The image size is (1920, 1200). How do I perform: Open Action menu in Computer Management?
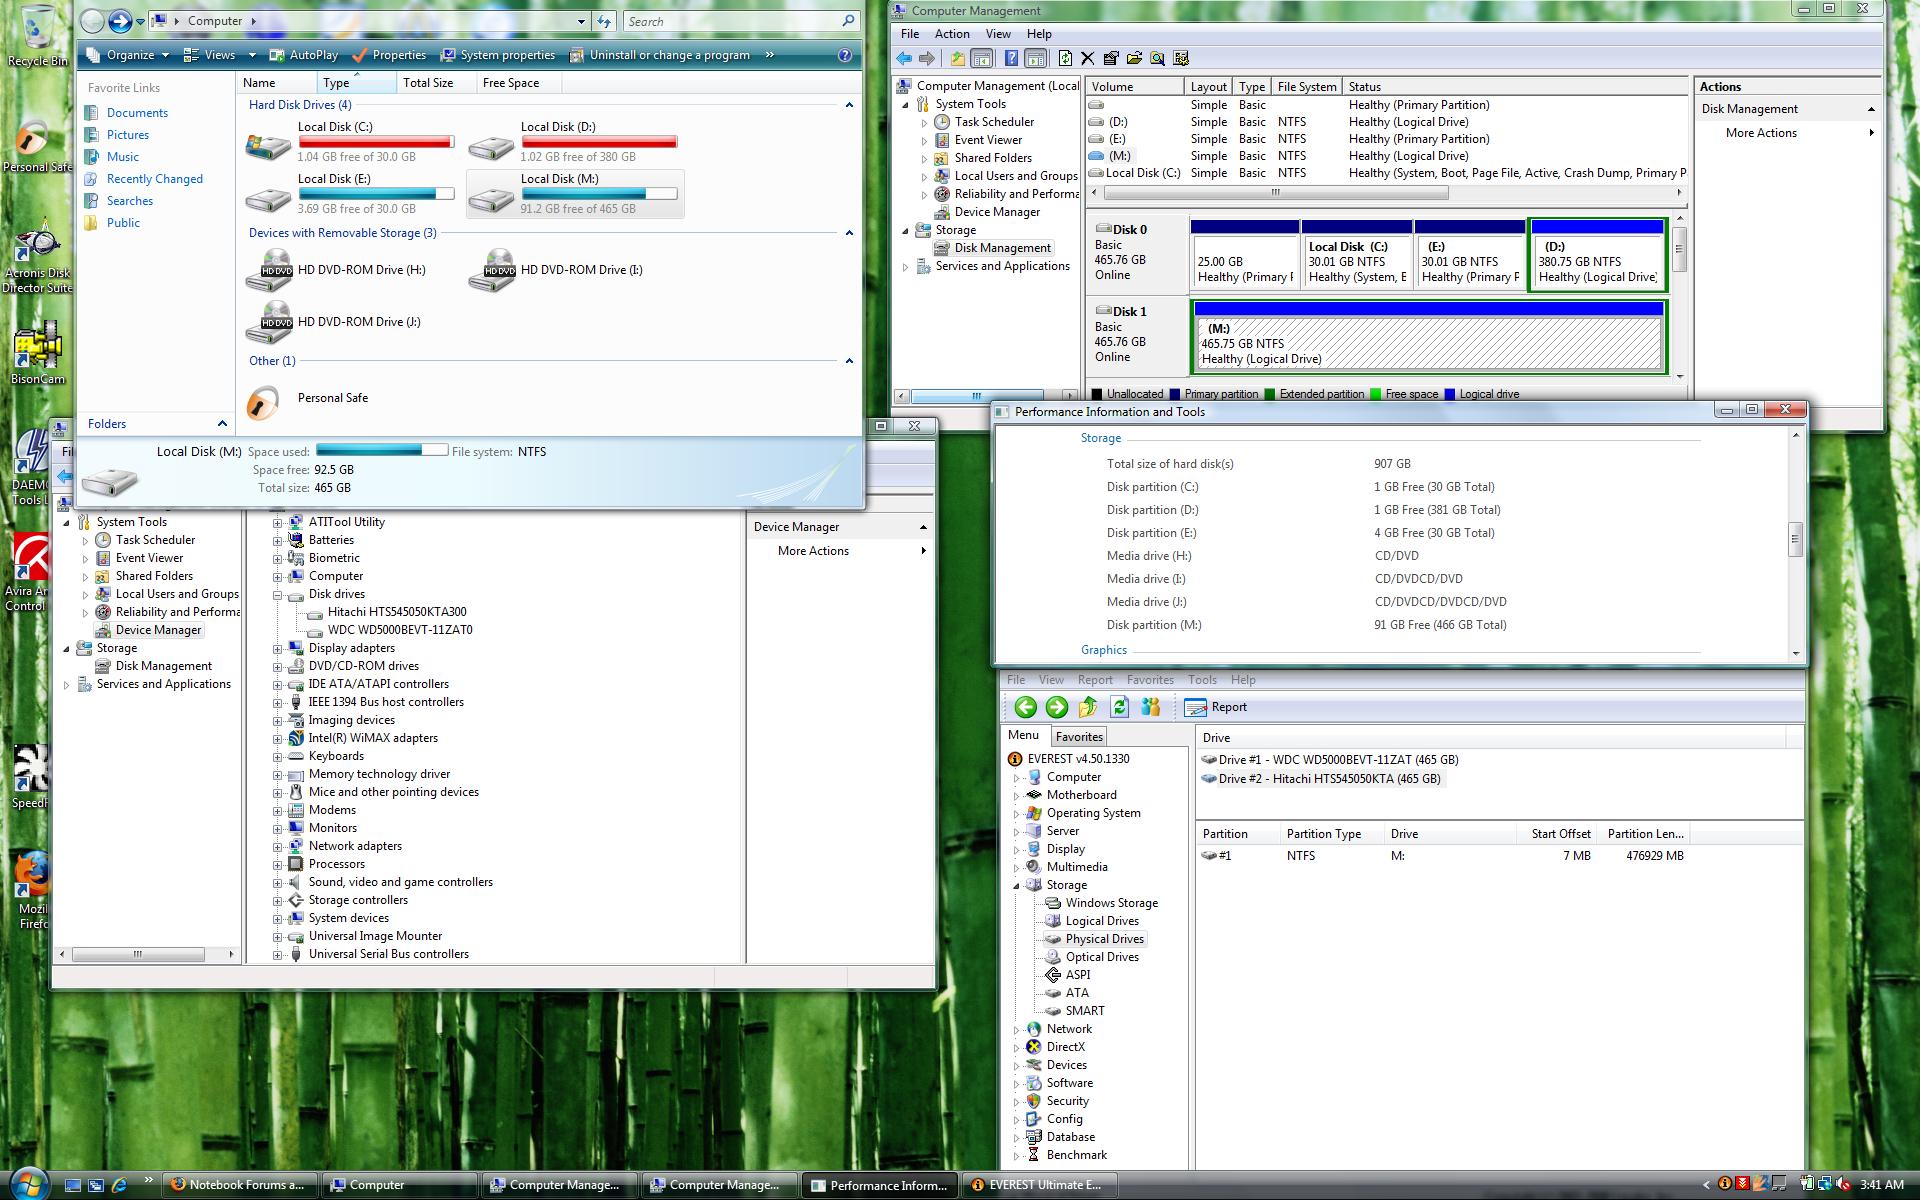click(x=952, y=34)
